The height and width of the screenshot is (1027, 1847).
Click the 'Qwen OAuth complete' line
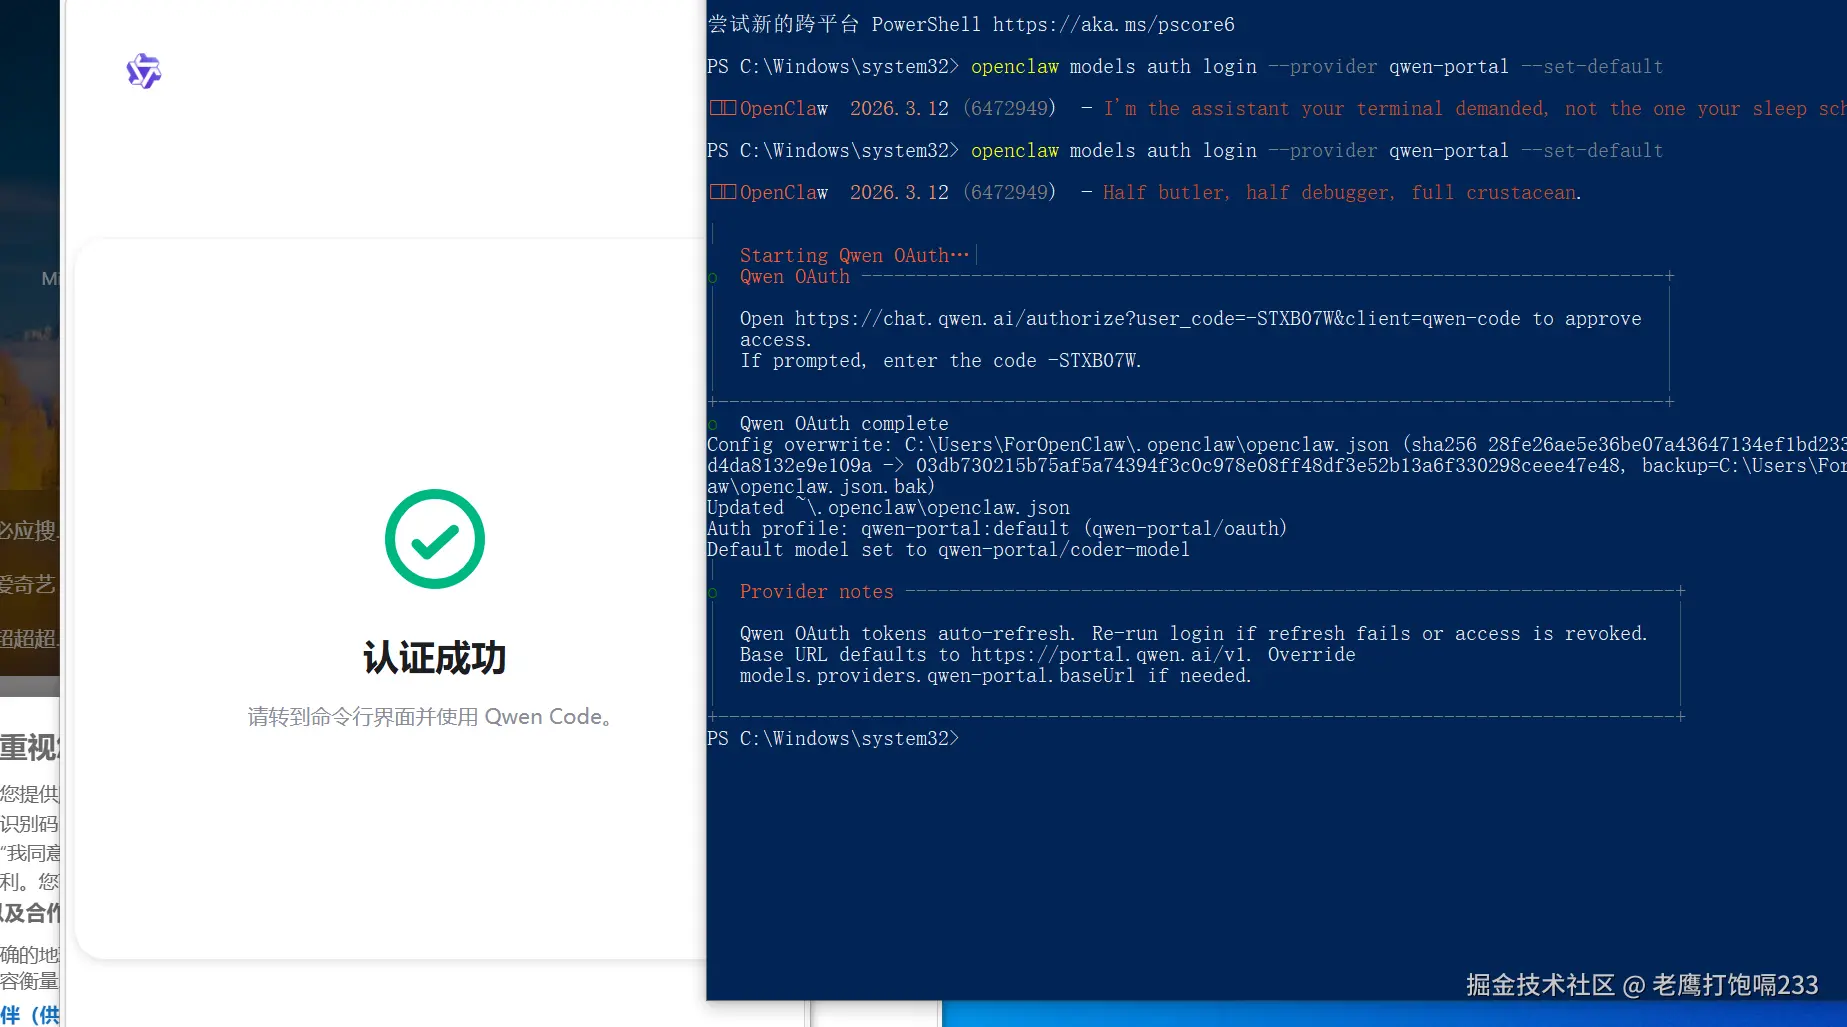coord(844,423)
